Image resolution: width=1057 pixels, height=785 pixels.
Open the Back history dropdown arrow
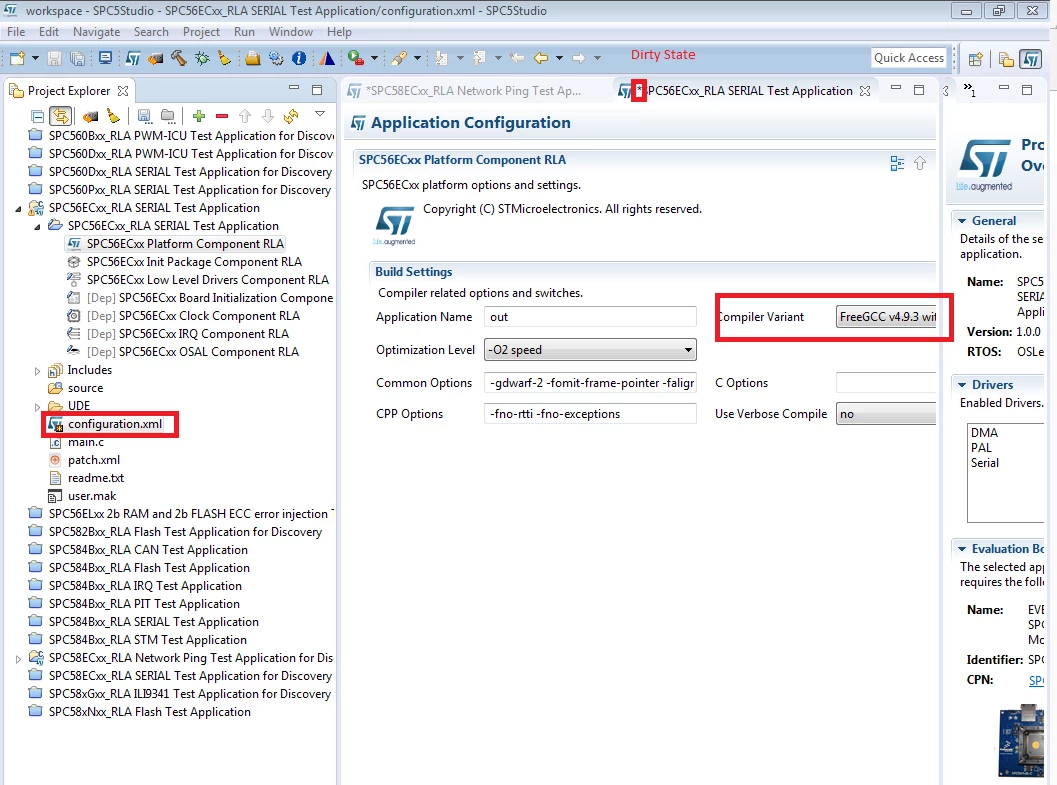point(559,59)
